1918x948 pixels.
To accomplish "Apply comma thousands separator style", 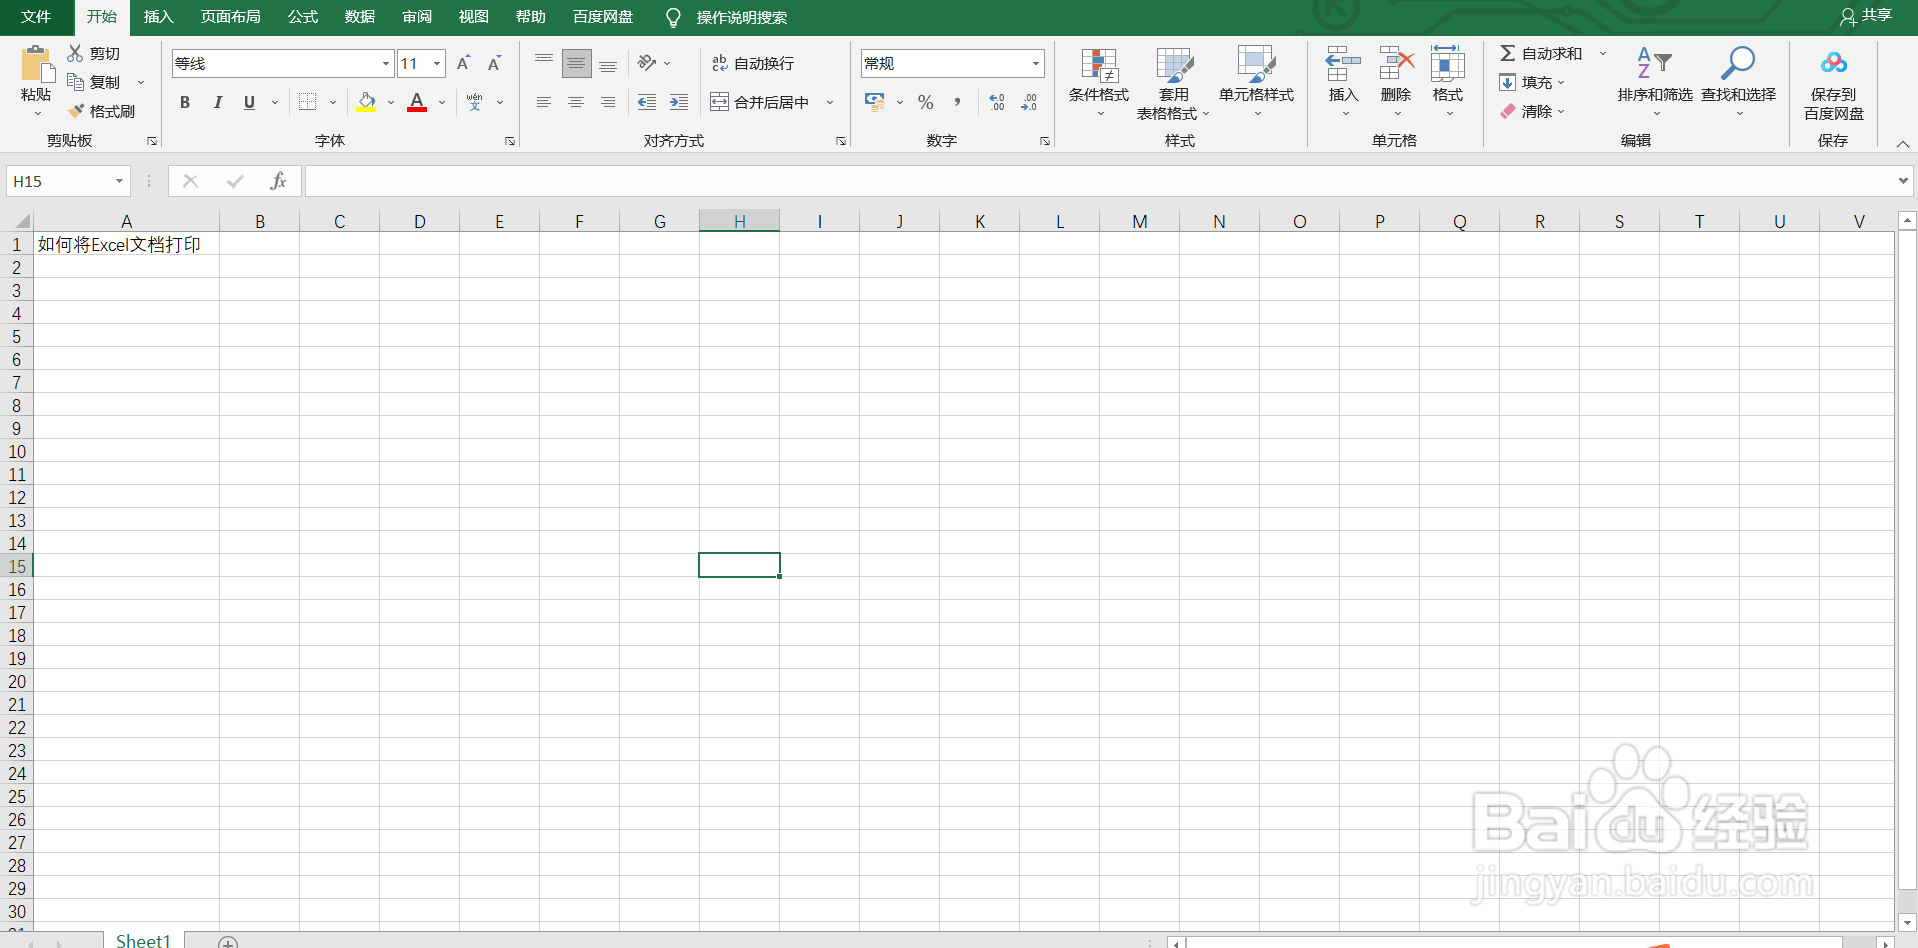I will coord(958,102).
